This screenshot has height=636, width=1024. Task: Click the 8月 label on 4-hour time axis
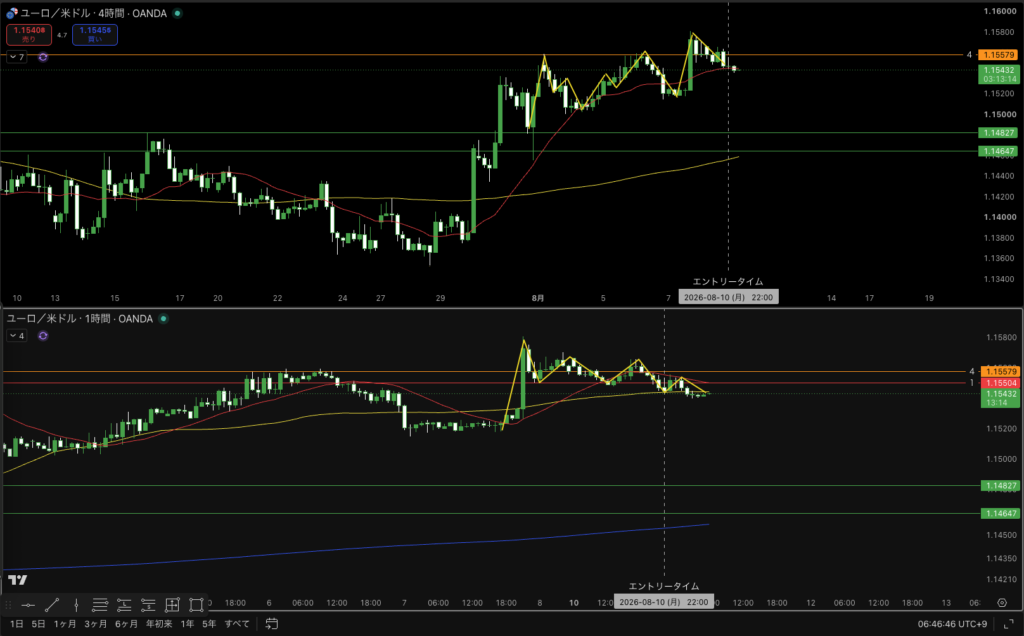[x=537, y=298]
